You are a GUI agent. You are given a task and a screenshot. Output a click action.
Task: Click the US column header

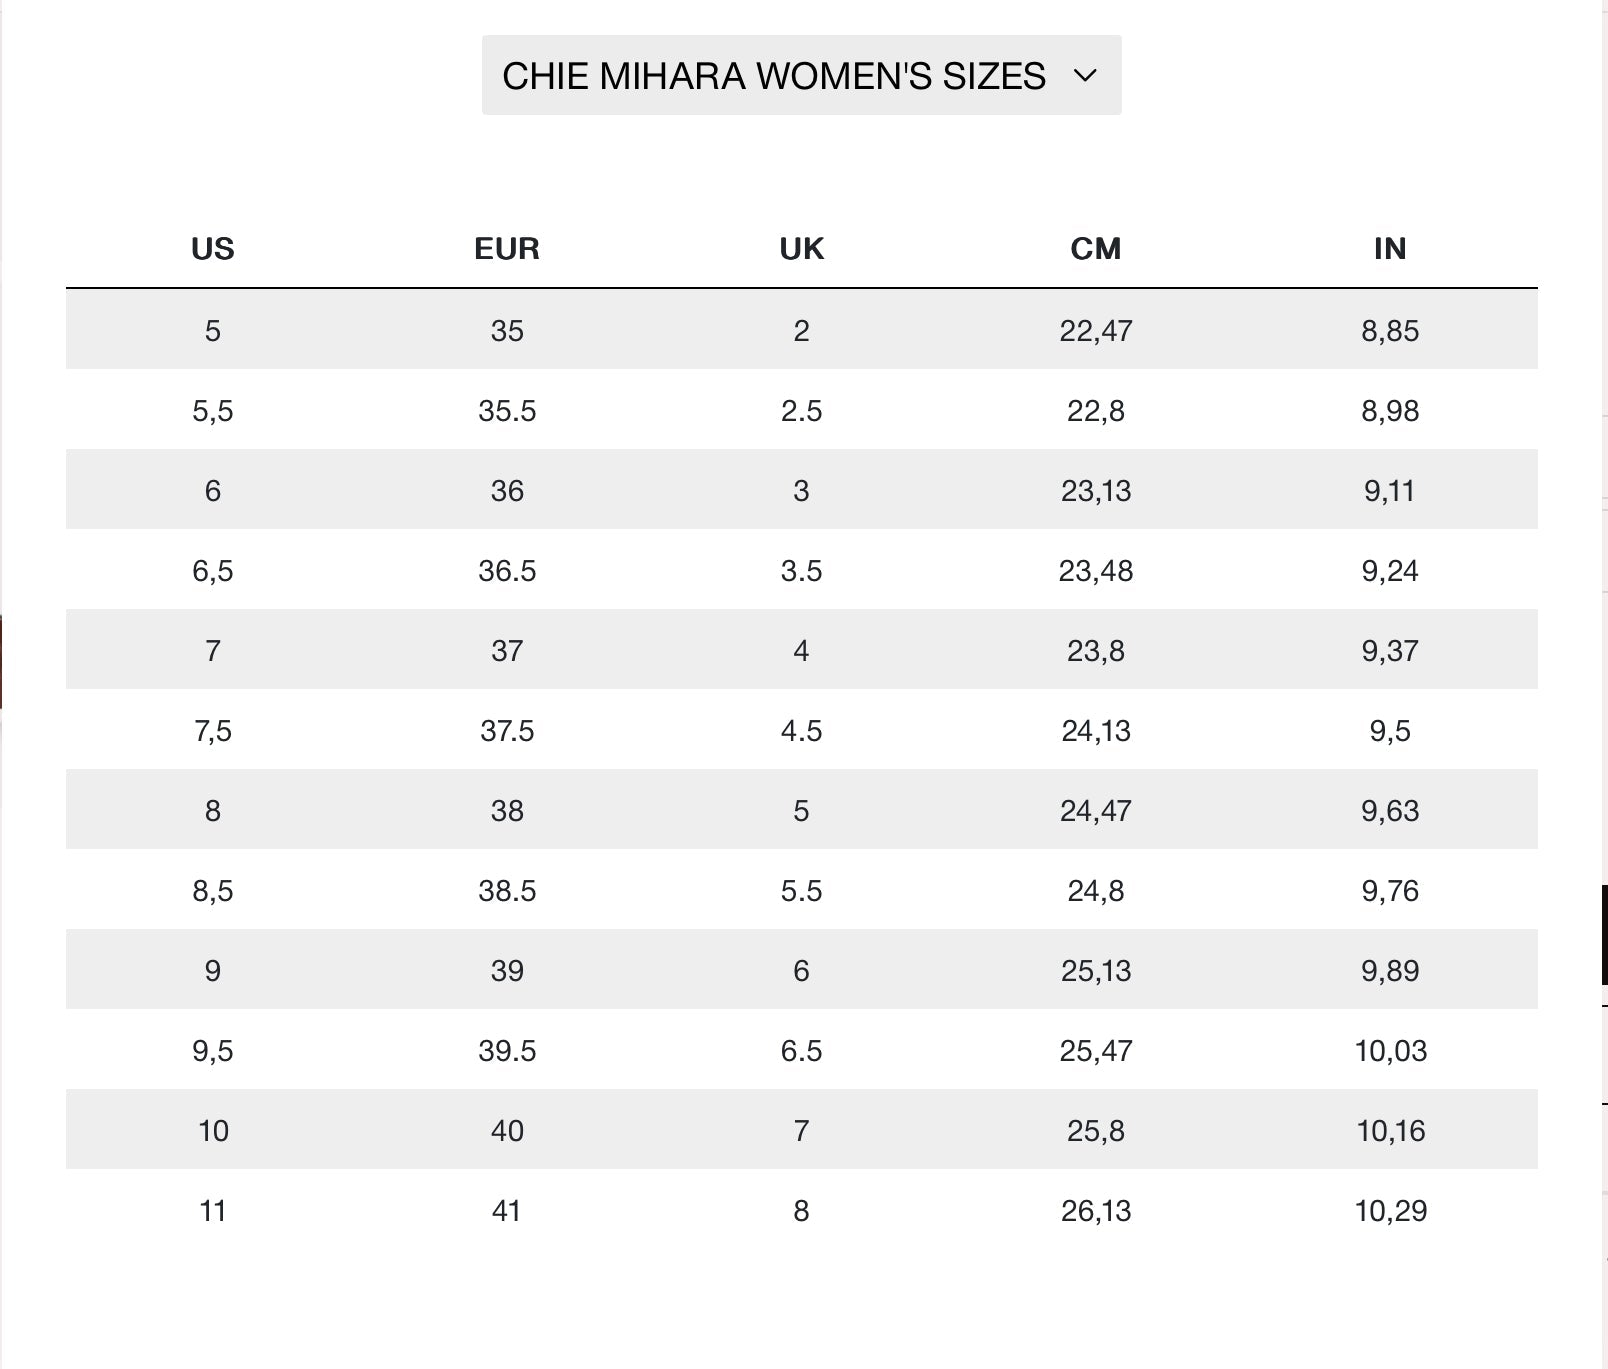[x=212, y=249]
